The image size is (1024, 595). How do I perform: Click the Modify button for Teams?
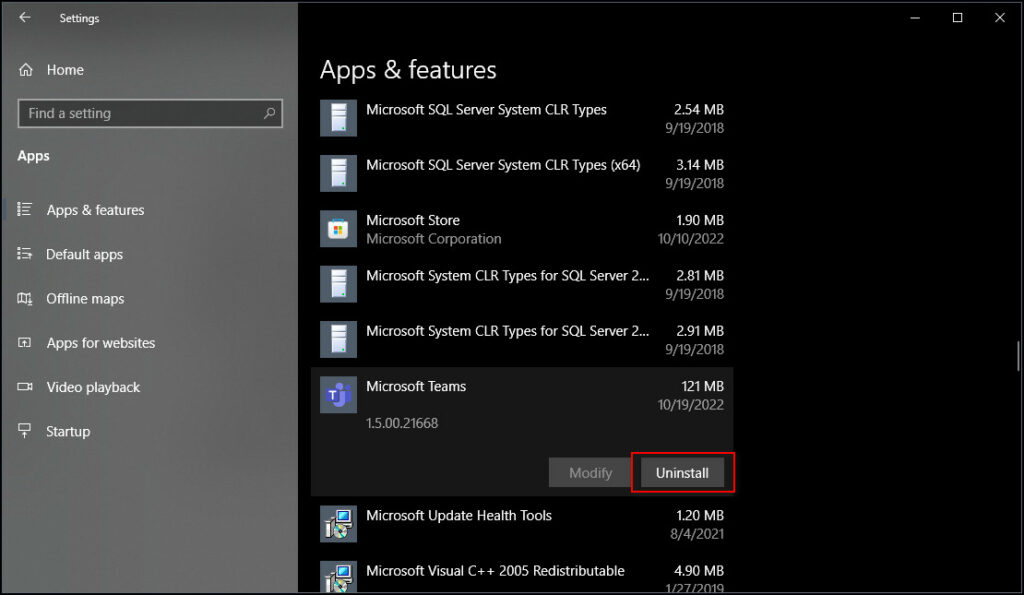(x=590, y=473)
